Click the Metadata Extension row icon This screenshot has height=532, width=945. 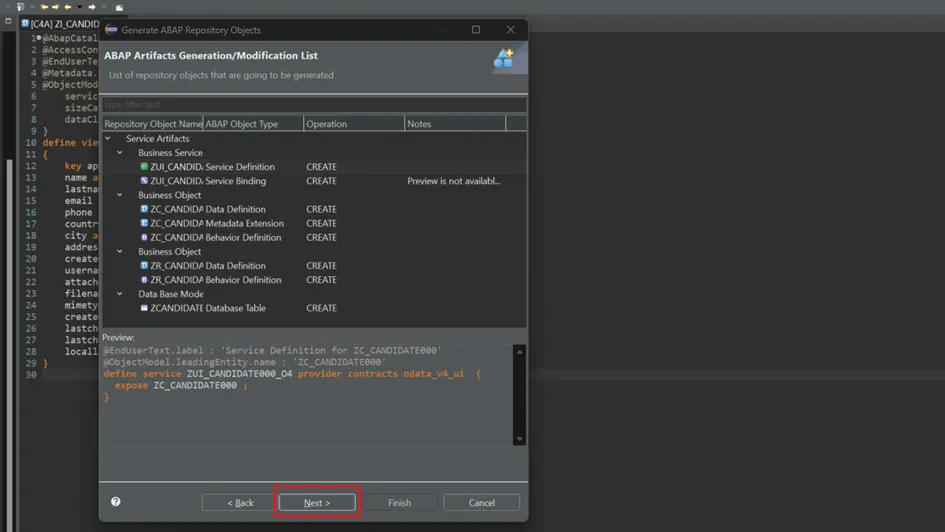144,223
